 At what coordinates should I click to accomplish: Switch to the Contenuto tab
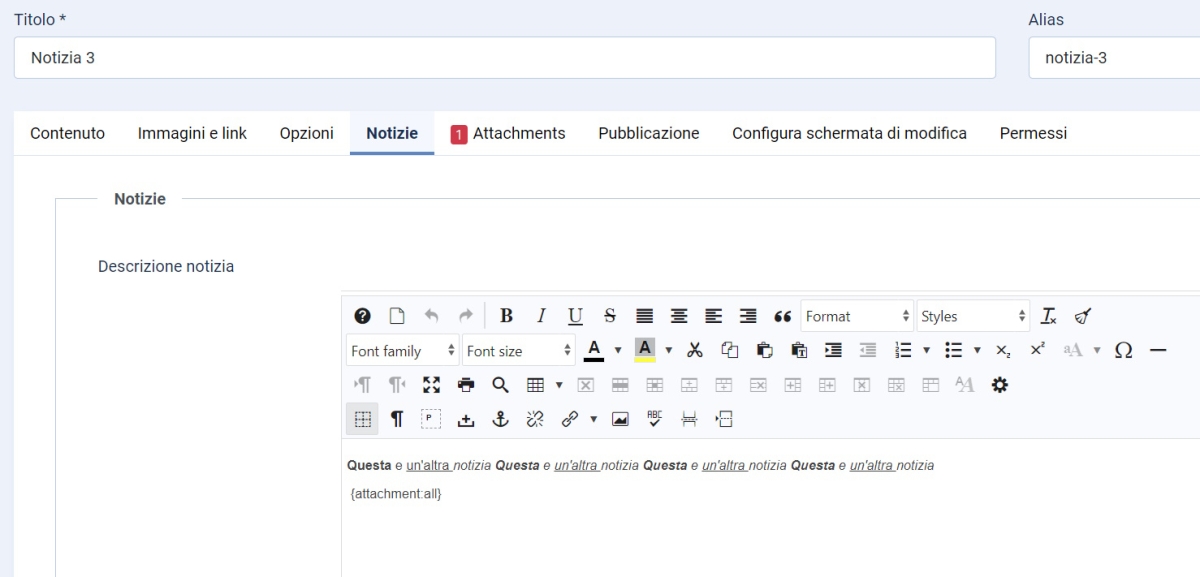(x=67, y=133)
